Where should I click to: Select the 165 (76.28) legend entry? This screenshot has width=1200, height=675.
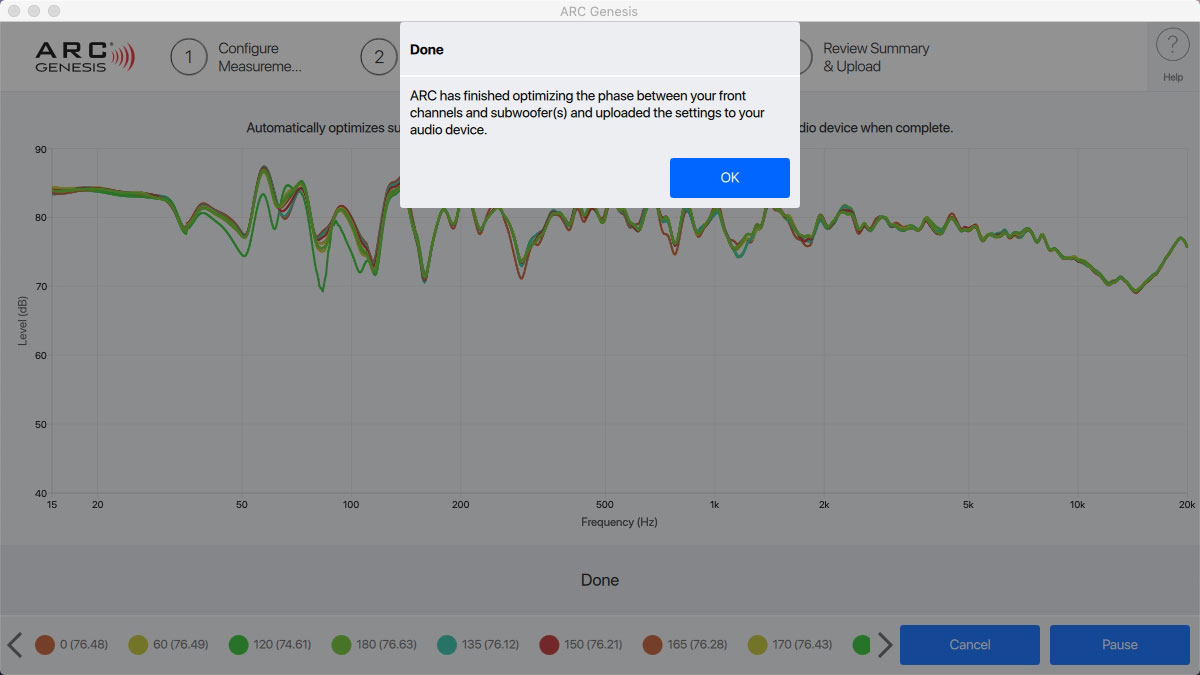point(685,645)
